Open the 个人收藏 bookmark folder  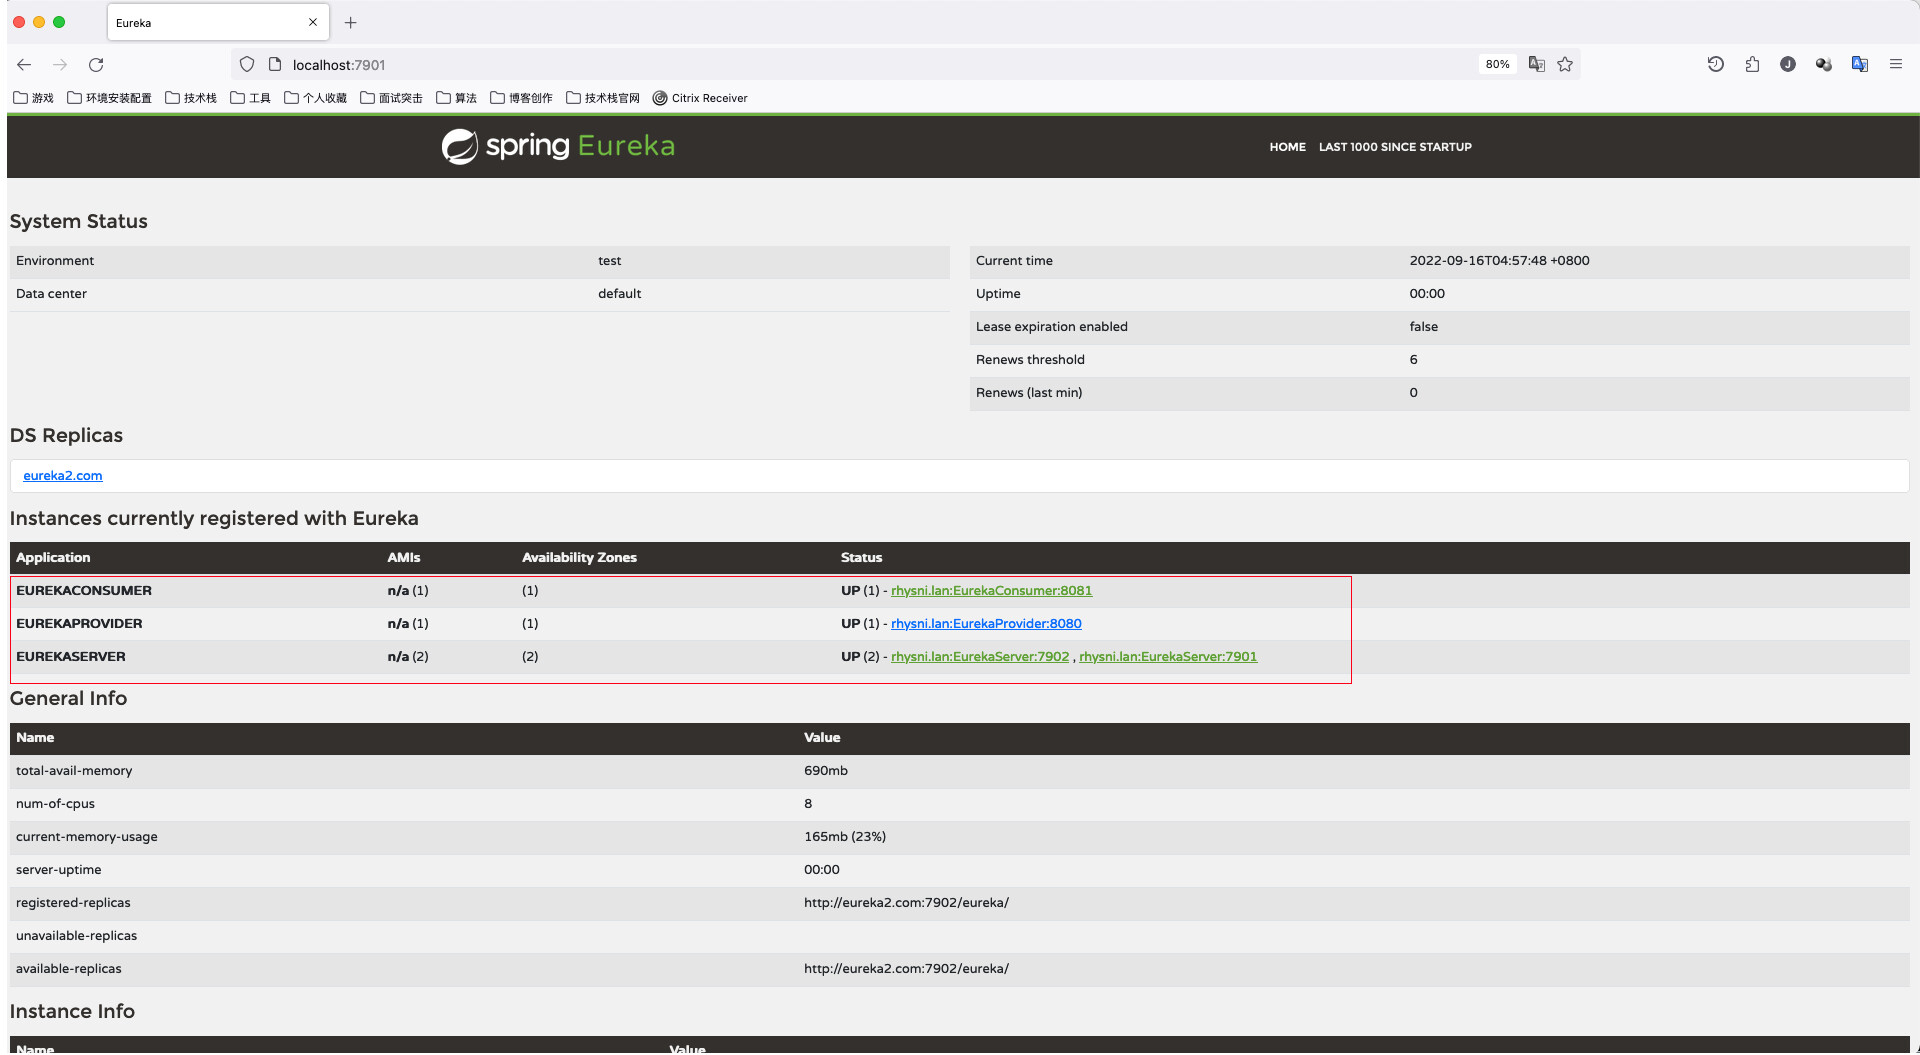point(316,98)
